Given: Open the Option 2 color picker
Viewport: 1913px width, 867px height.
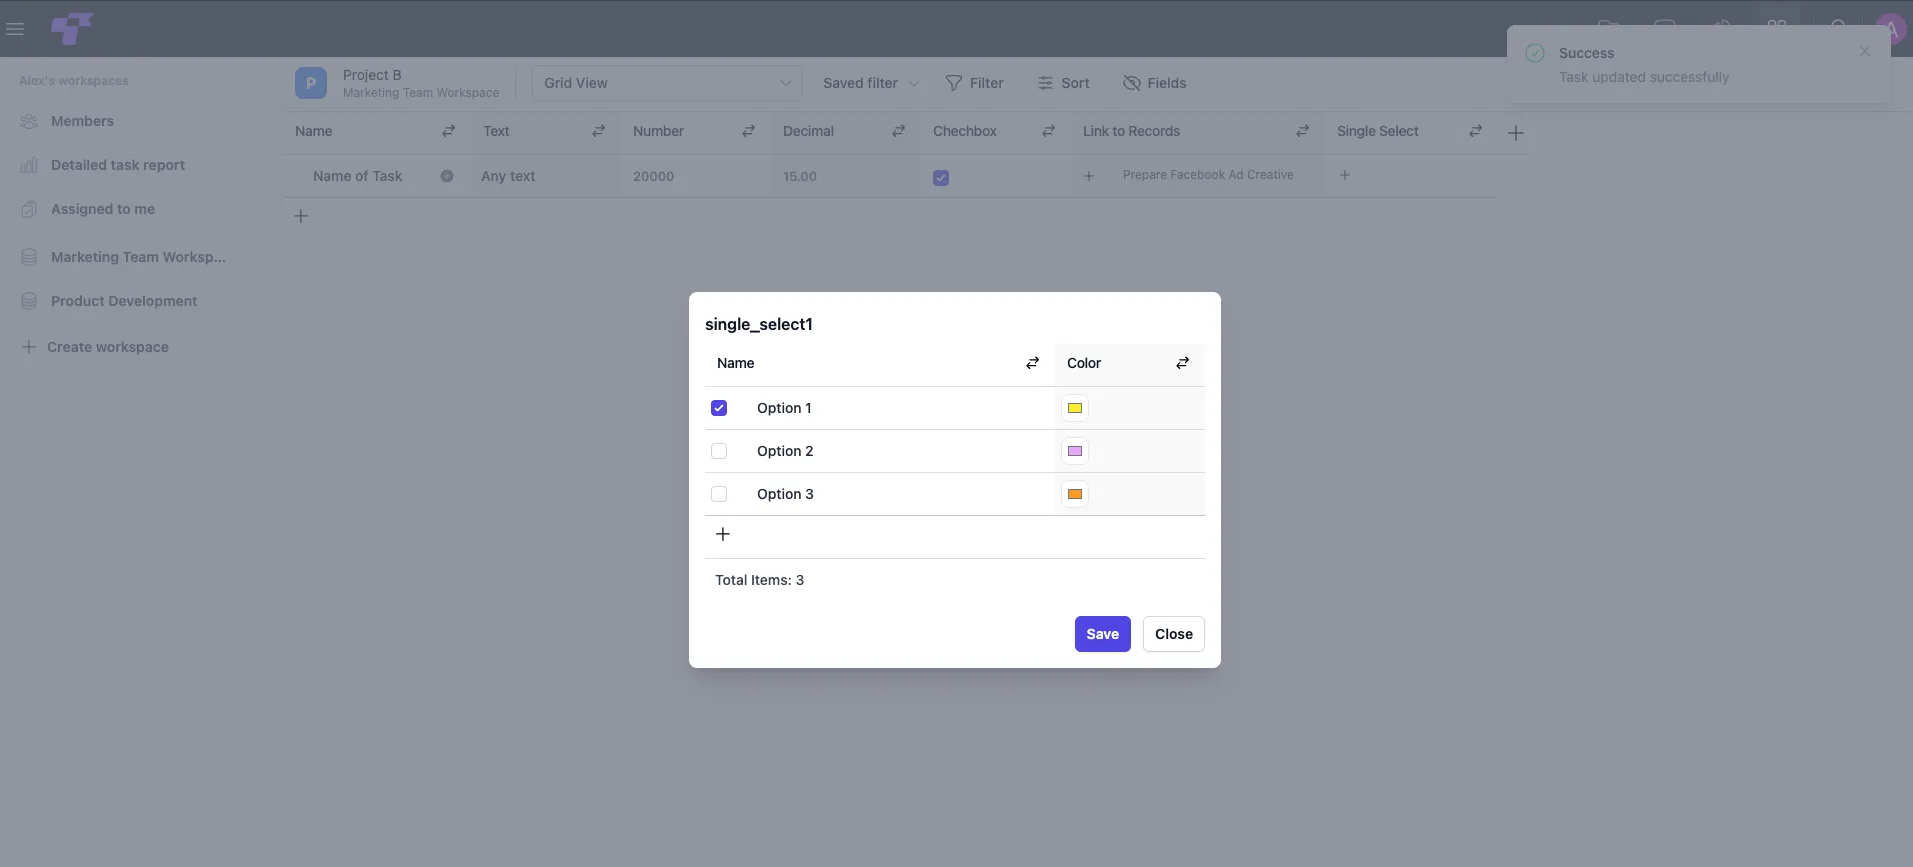Looking at the screenshot, I should [1075, 451].
